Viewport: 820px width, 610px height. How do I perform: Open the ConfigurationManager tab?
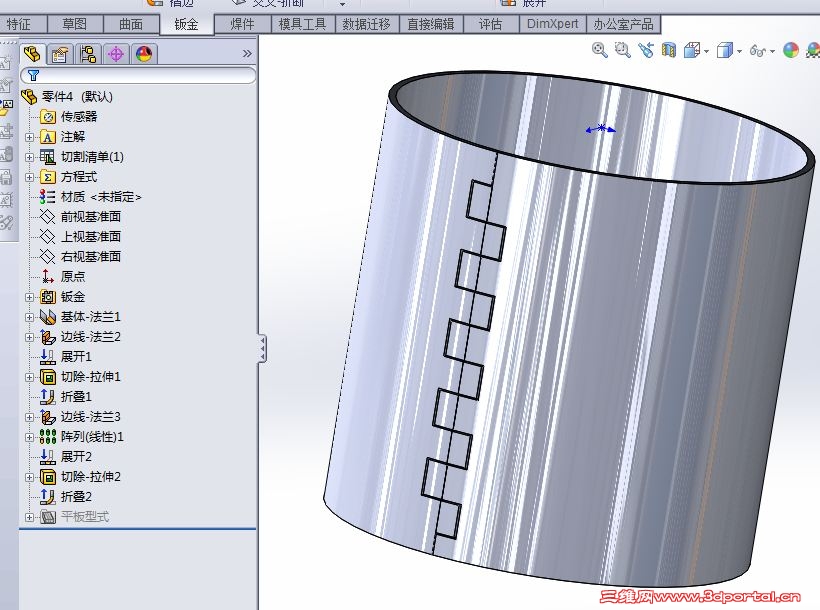88,54
